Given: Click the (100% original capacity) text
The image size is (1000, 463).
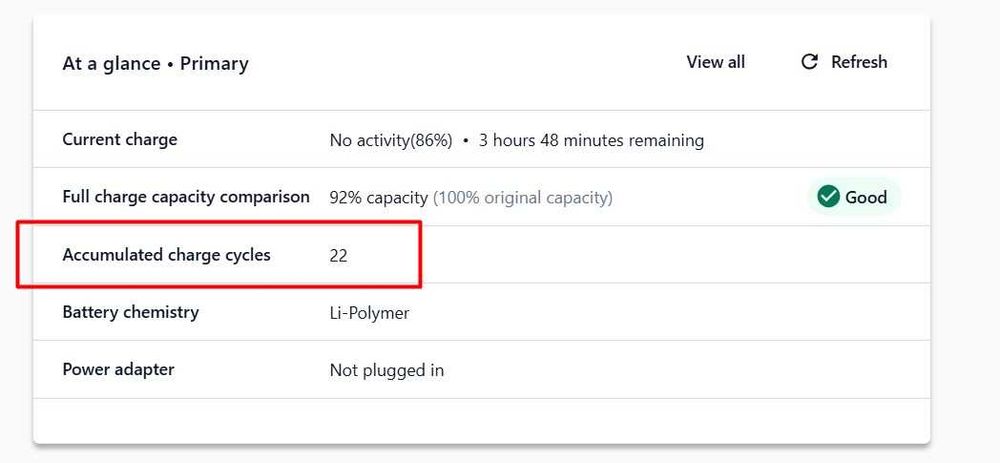Looking at the screenshot, I should (x=523, y=198).
